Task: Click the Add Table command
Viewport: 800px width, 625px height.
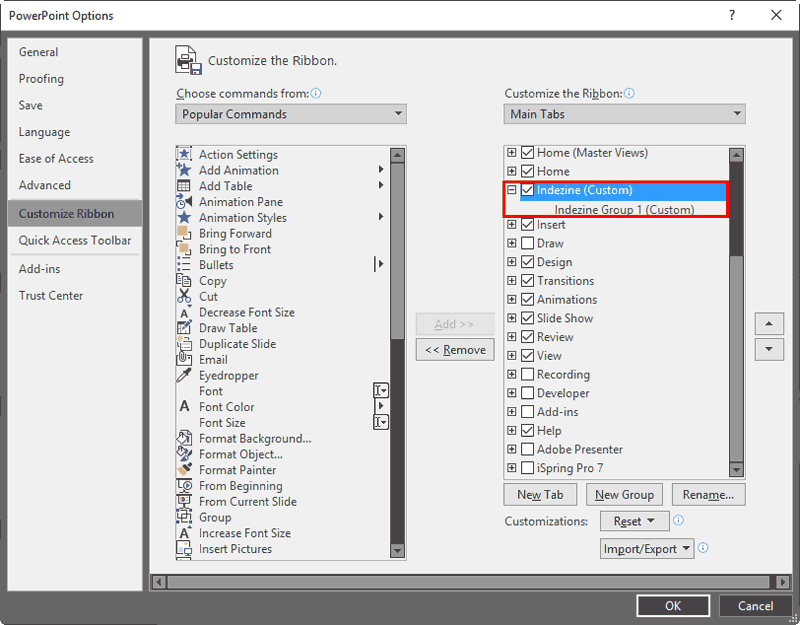Action: click(214, 186)
